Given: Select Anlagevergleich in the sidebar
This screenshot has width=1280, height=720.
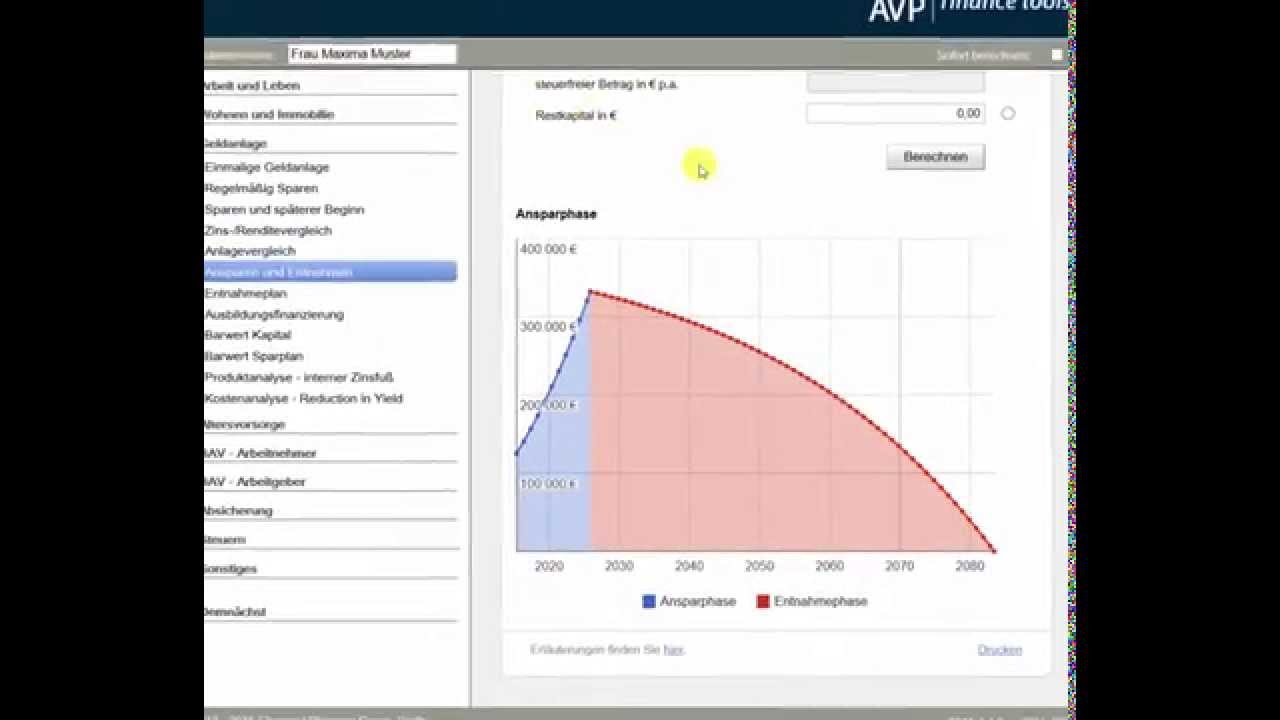Looking at the screenshot, I should (250, 252).
